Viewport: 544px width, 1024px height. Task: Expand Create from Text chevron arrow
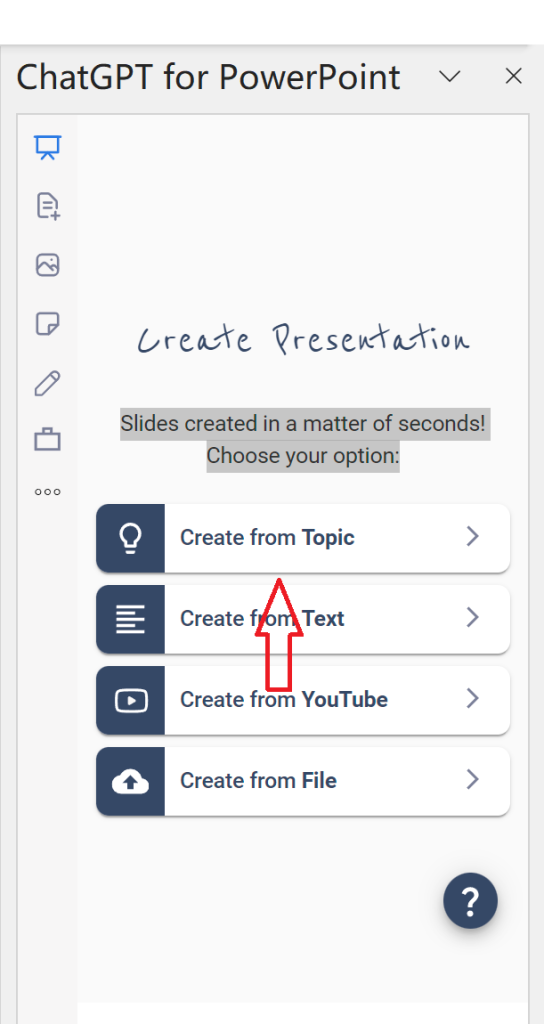(x=472, y=618)
